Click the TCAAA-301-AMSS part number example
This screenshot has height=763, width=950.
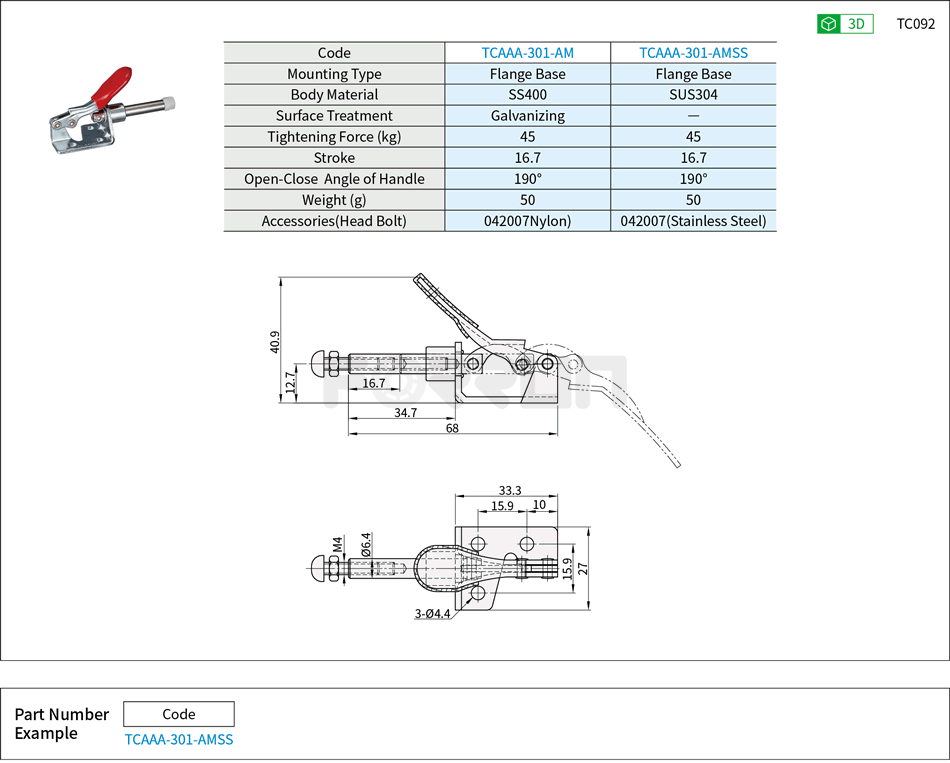click(x=178, y=739)
